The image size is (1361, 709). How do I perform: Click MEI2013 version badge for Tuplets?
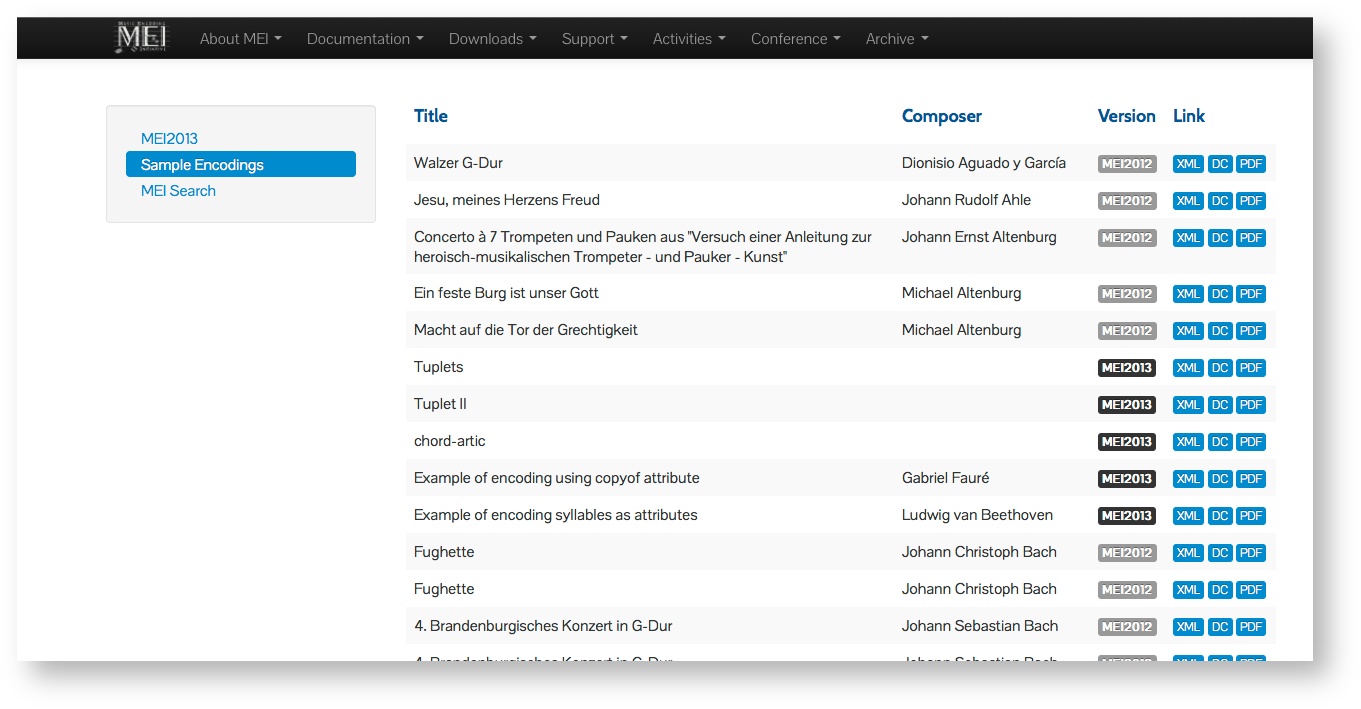pyautogui.click(x=1126, y=368)
